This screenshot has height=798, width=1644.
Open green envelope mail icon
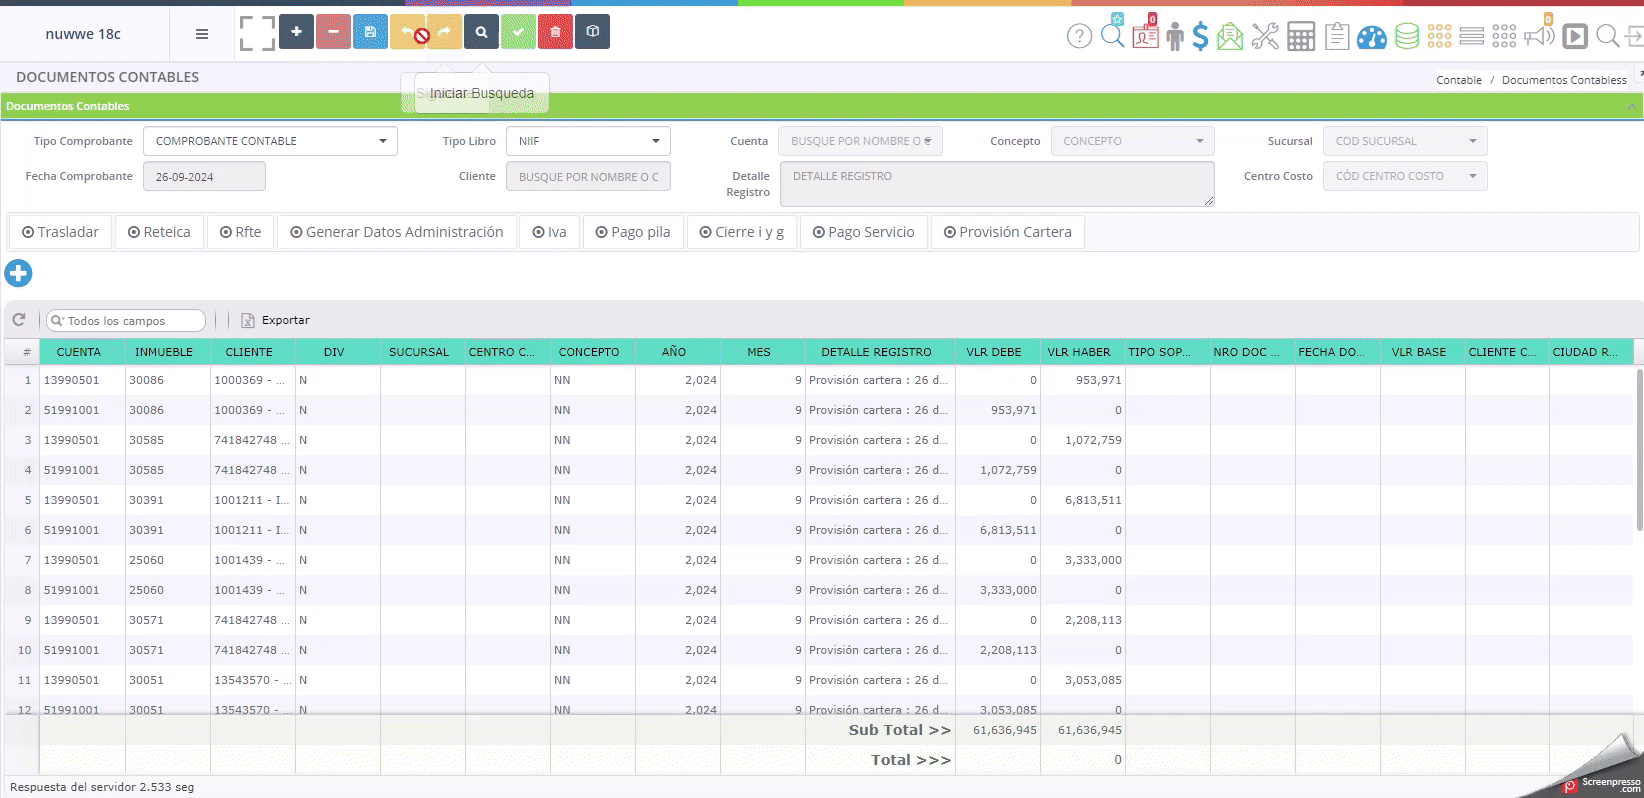click(x=1230, y=37)
